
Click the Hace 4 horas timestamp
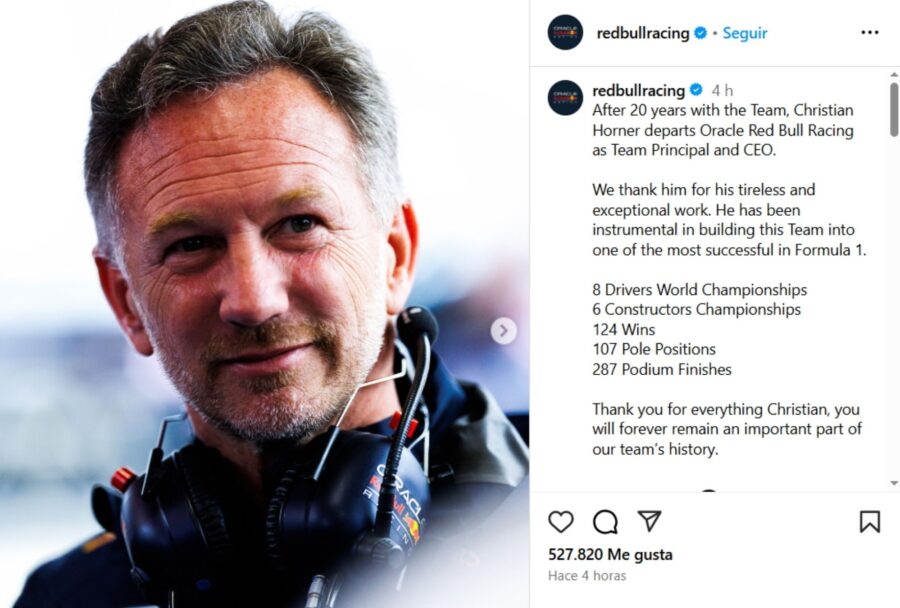point(587,576)
